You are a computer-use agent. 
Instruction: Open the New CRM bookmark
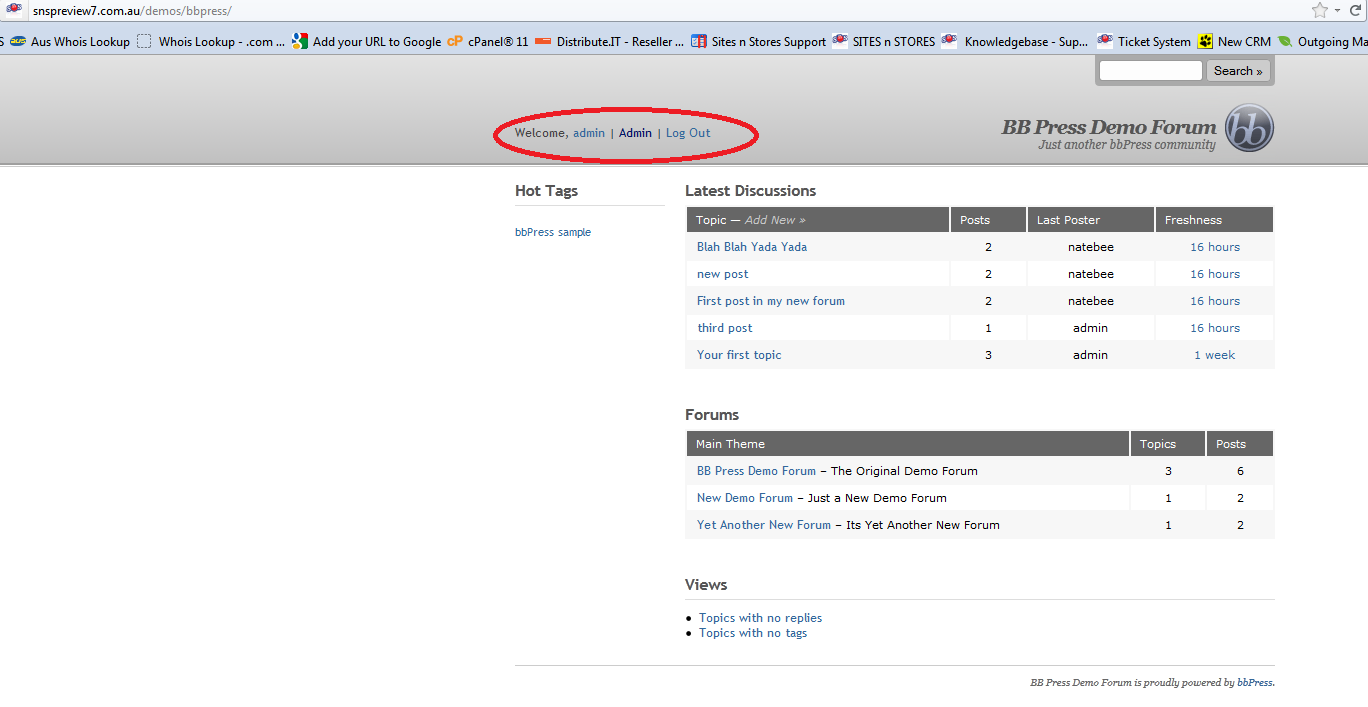pos(1235,42)
